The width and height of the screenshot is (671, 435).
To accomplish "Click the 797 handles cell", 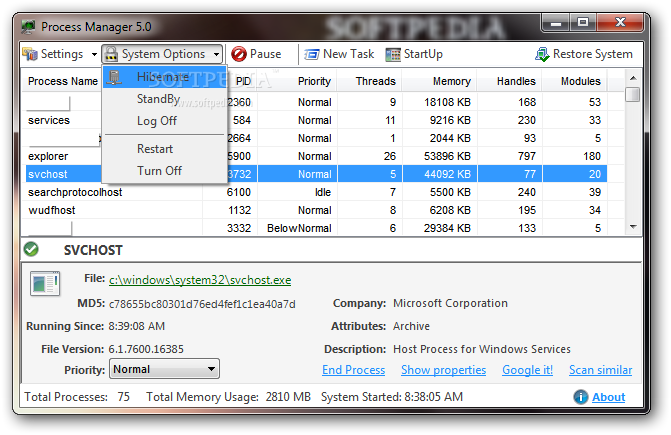I will 527,156.
